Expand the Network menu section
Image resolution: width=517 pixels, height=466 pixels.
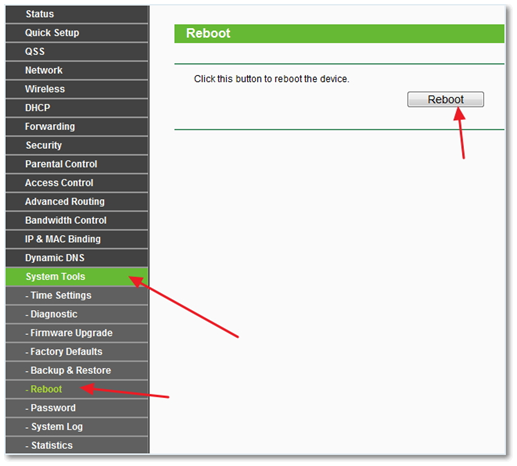coord(77,70)
